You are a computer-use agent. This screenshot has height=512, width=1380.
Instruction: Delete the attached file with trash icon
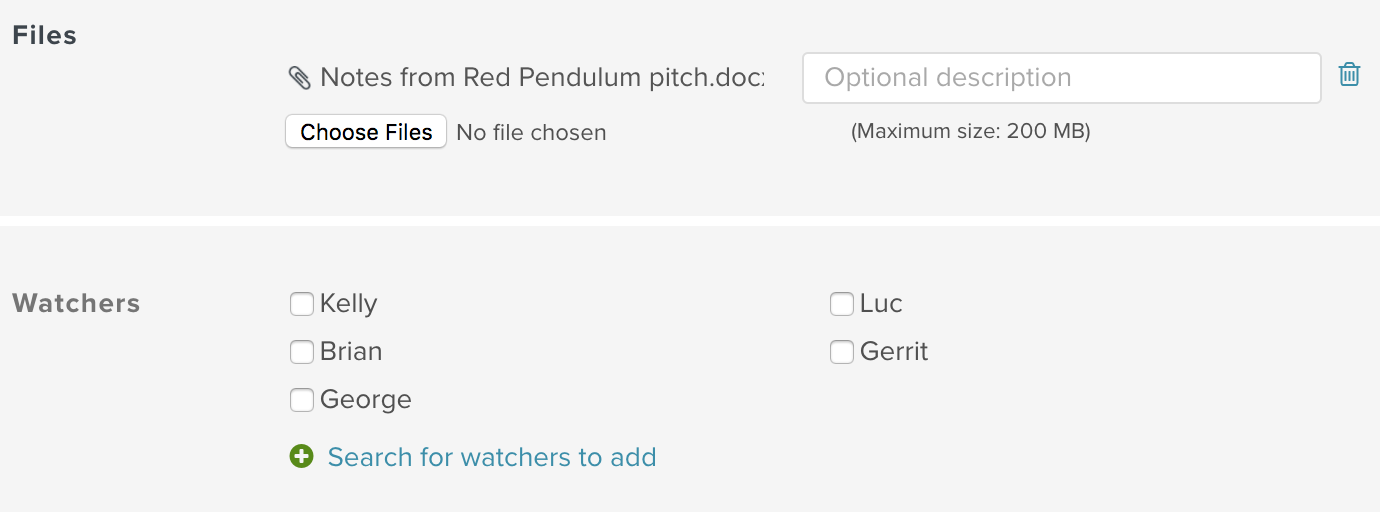(x=1349, y=75)
